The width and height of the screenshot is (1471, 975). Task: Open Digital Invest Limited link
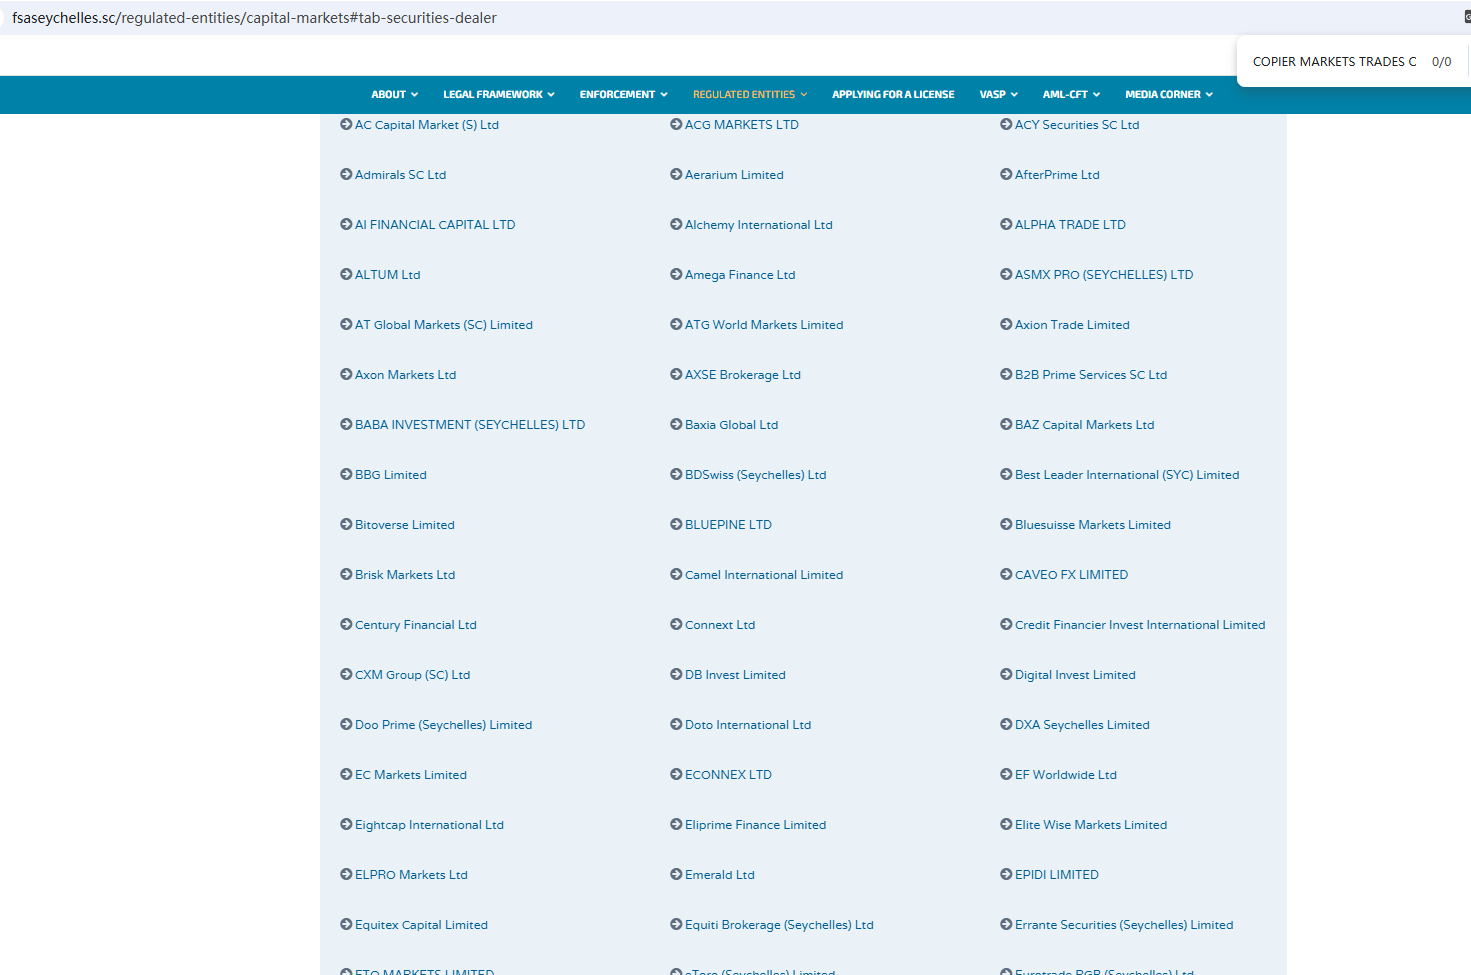pyautogui.click(x=1075, y=675)
